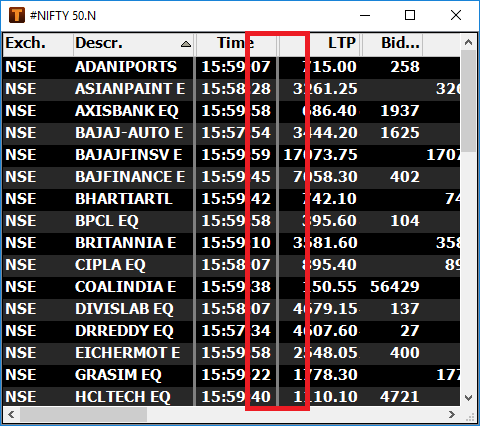Click LTP value 17073.75
Image resolution: width=480 pixels, height=426 pixels.
320,155
